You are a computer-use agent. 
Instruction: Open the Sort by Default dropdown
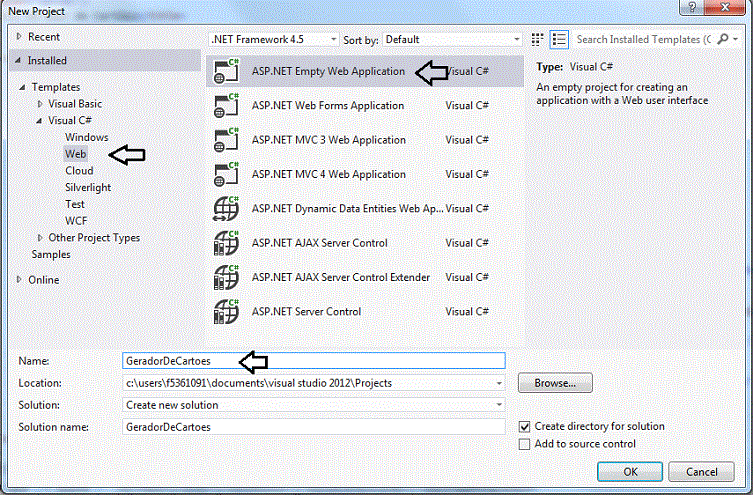tap(452, 39)
